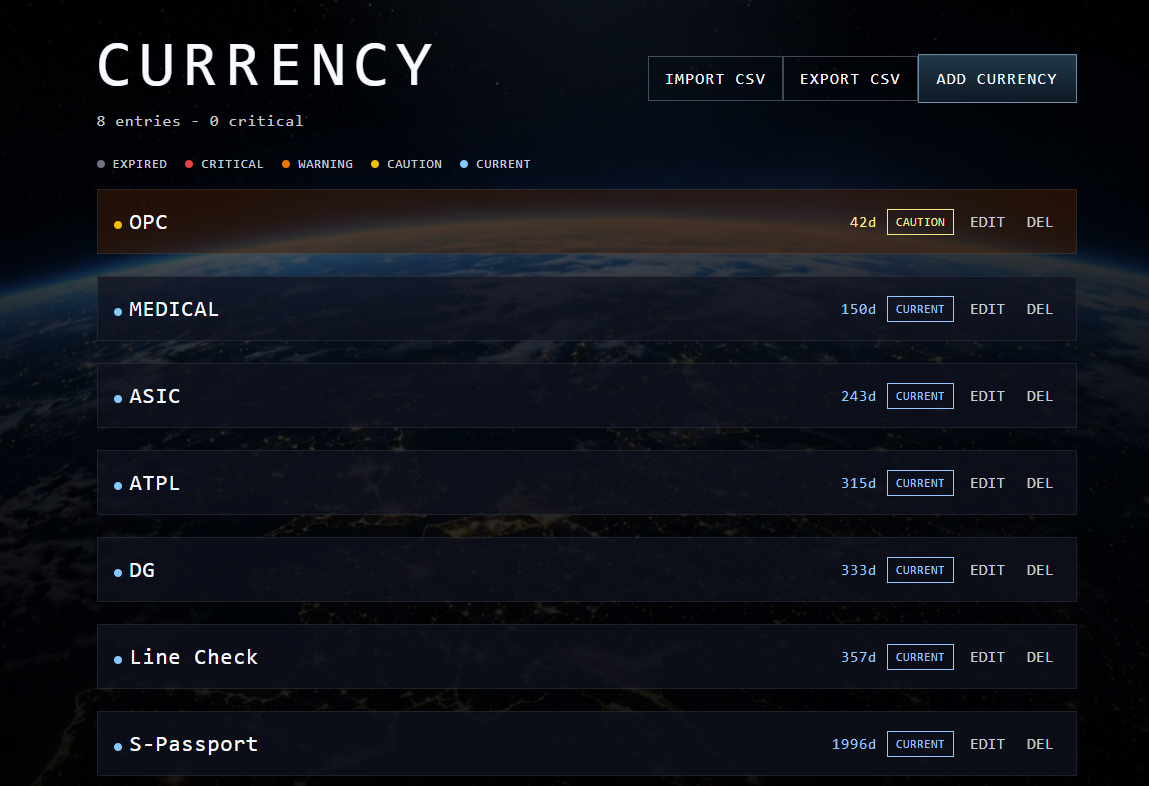Select the Line Check entry name

pos(193,657)
